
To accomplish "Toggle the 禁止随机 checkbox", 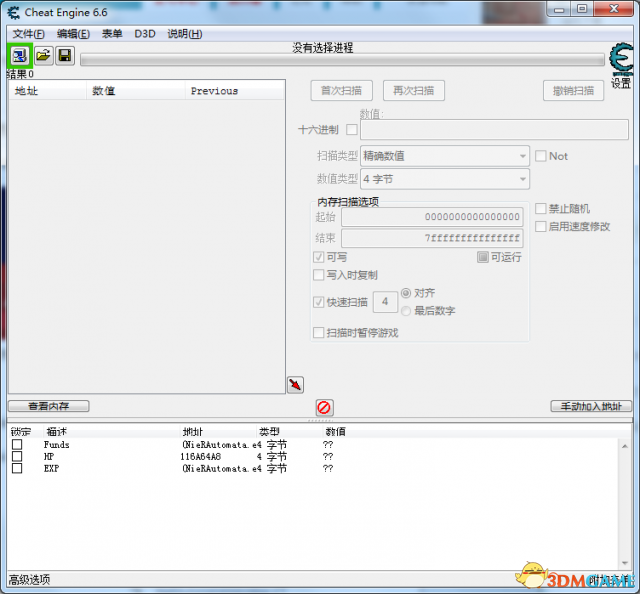I will coord(540,209).
